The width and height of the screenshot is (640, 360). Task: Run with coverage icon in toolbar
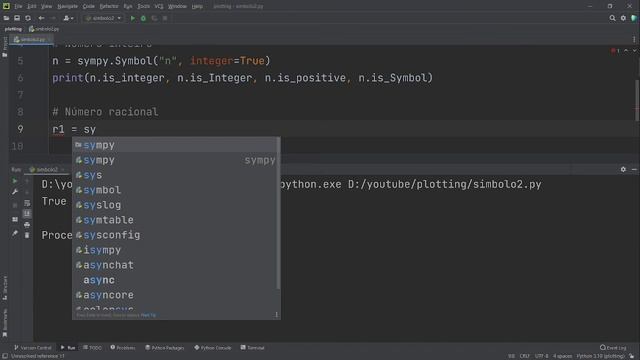(154, 18)
